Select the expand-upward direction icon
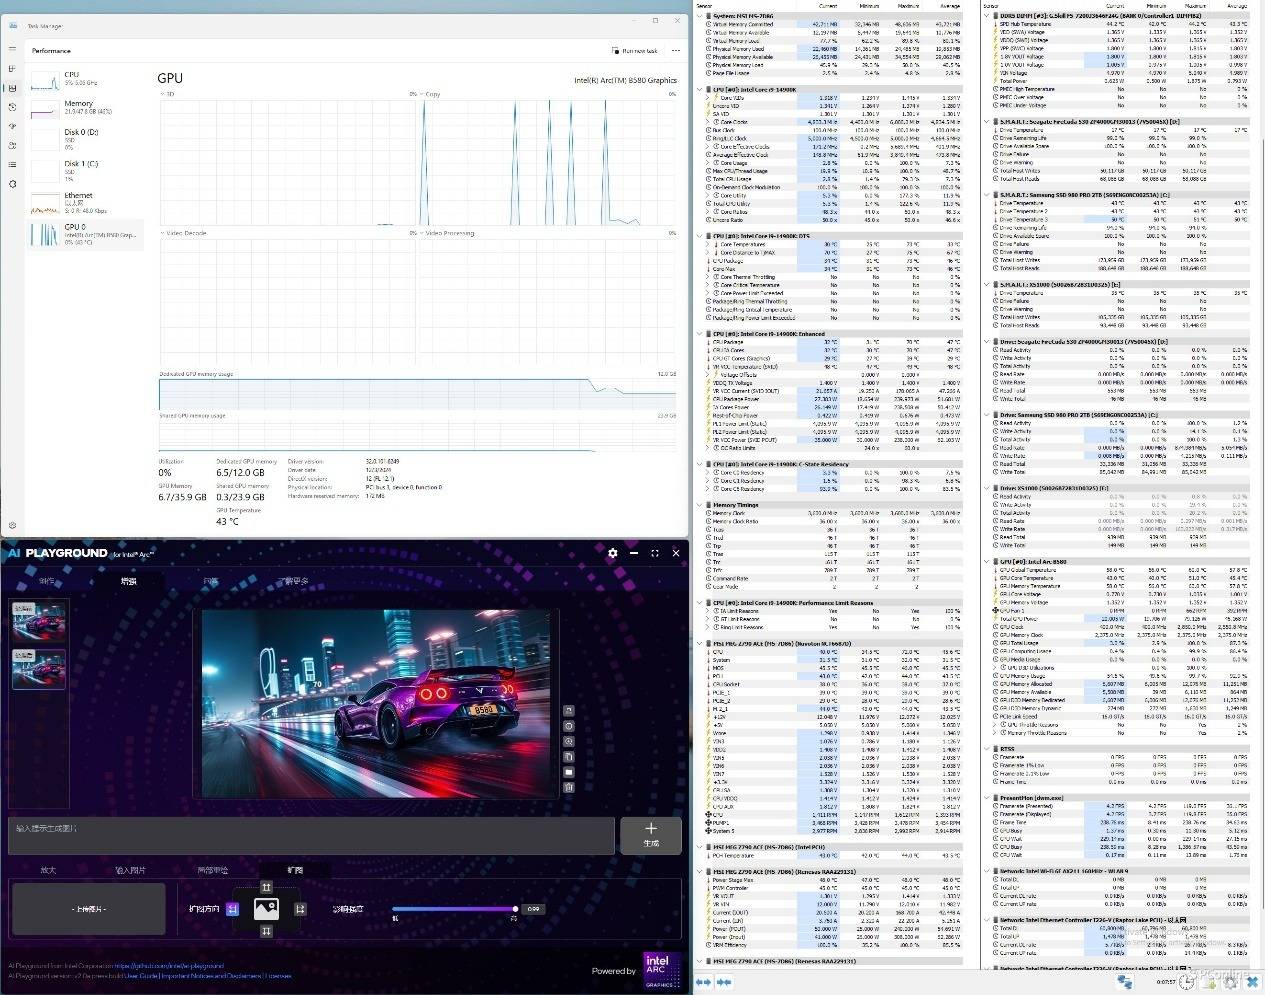Screen dimensions: 1265x995 tap(266, 887)
